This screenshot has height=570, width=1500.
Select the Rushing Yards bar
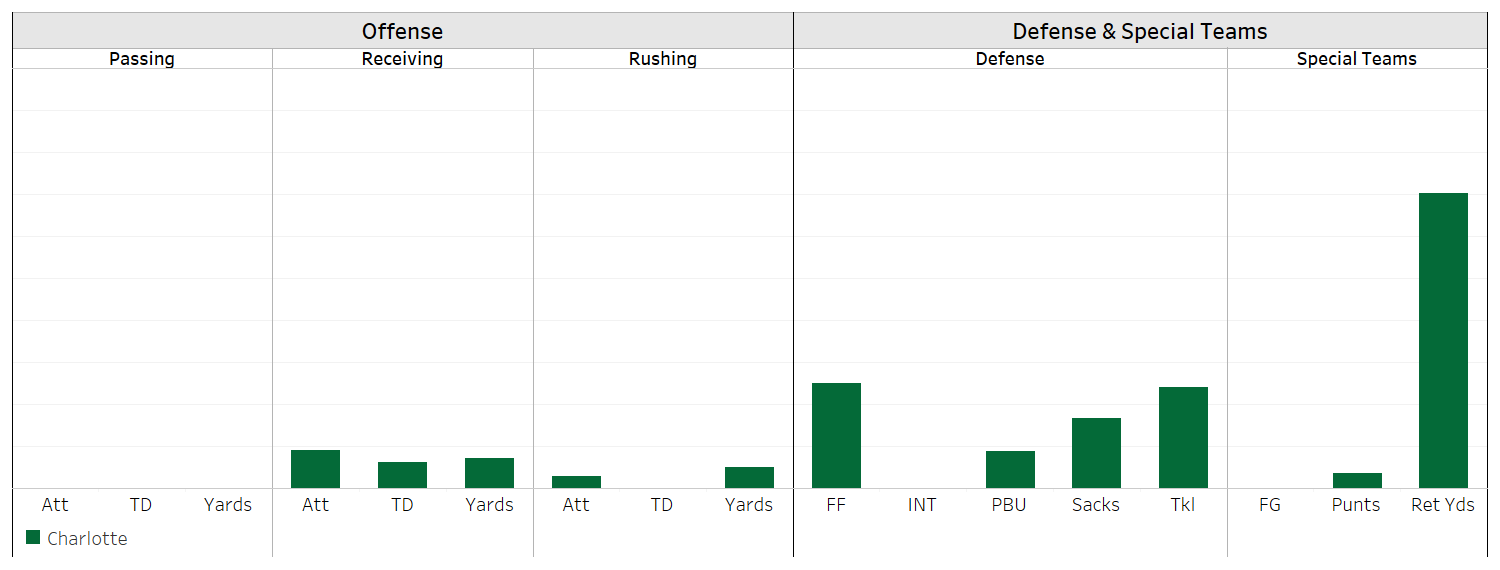pos(749,477)
